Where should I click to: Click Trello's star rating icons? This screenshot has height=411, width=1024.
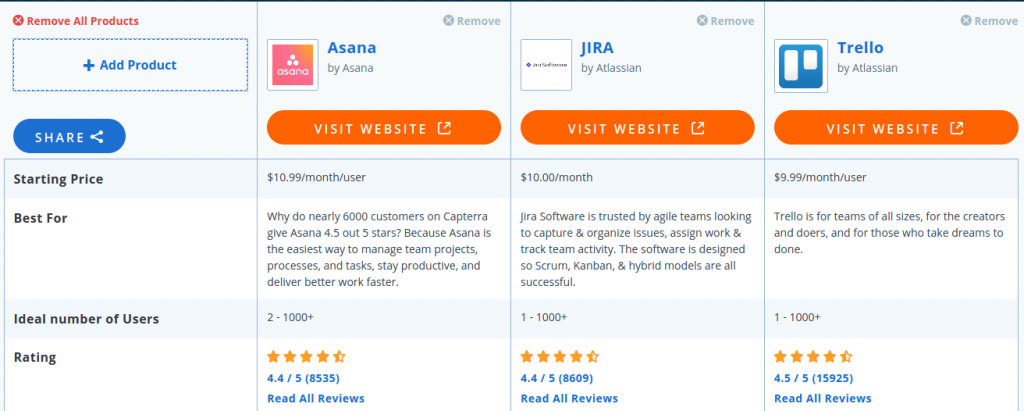813,356
